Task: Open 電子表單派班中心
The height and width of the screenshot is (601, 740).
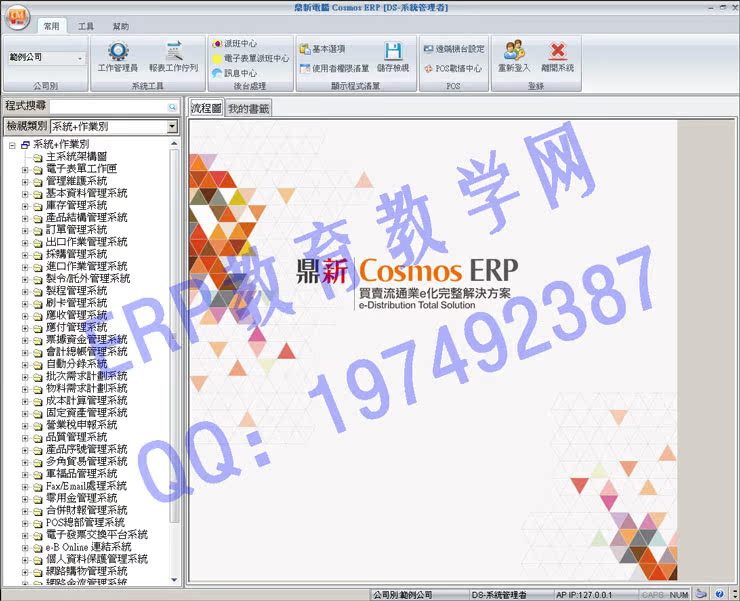Action: (x=251, y=58)
